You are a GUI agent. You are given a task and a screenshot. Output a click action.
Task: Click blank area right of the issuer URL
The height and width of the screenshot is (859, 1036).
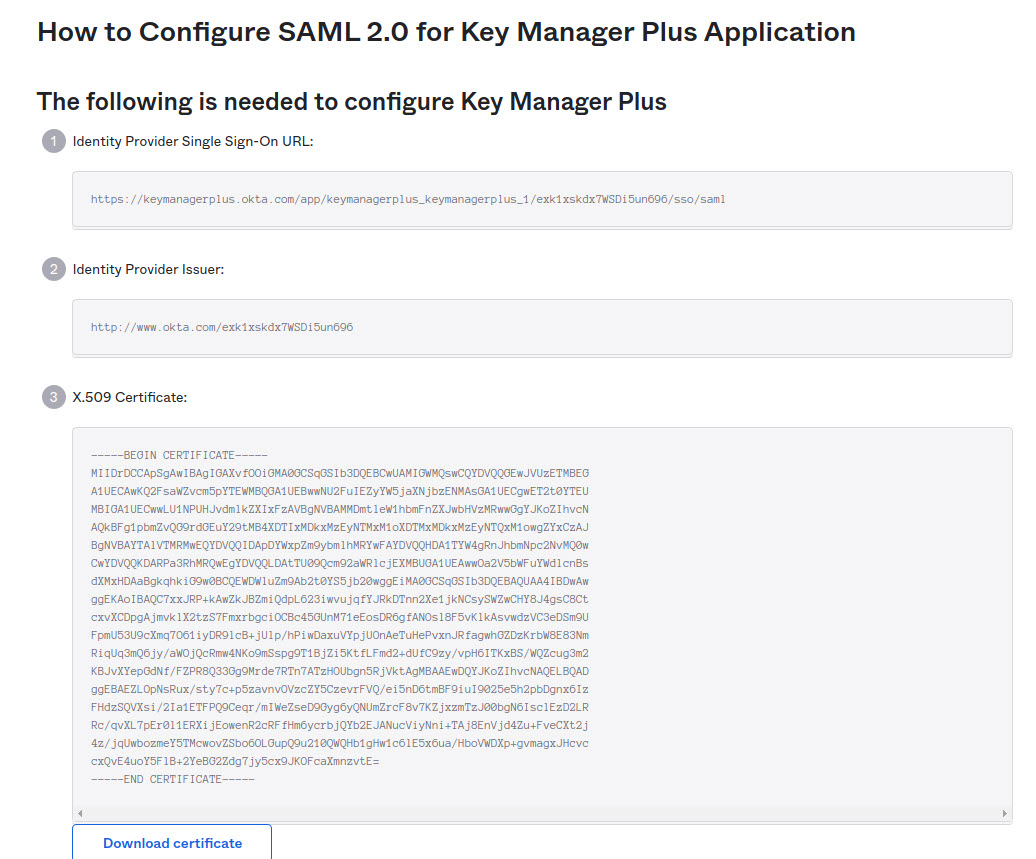(x=700, y=327)
